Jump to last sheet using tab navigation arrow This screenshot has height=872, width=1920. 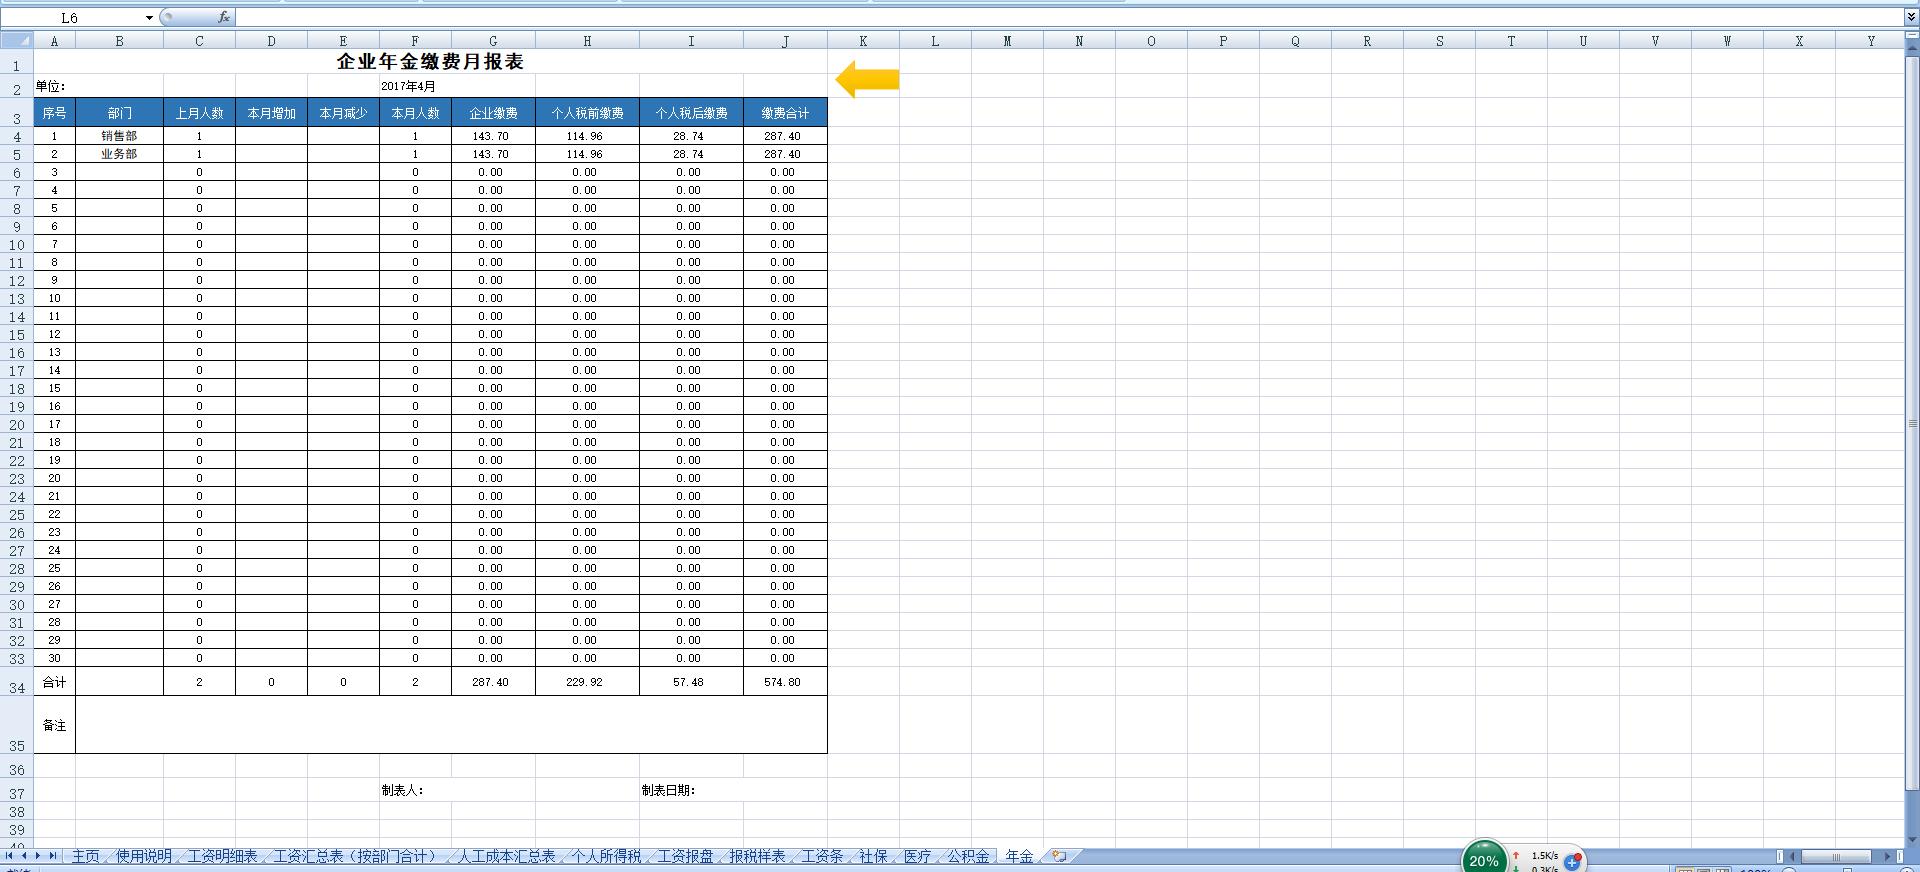click(x=52, y=856)
